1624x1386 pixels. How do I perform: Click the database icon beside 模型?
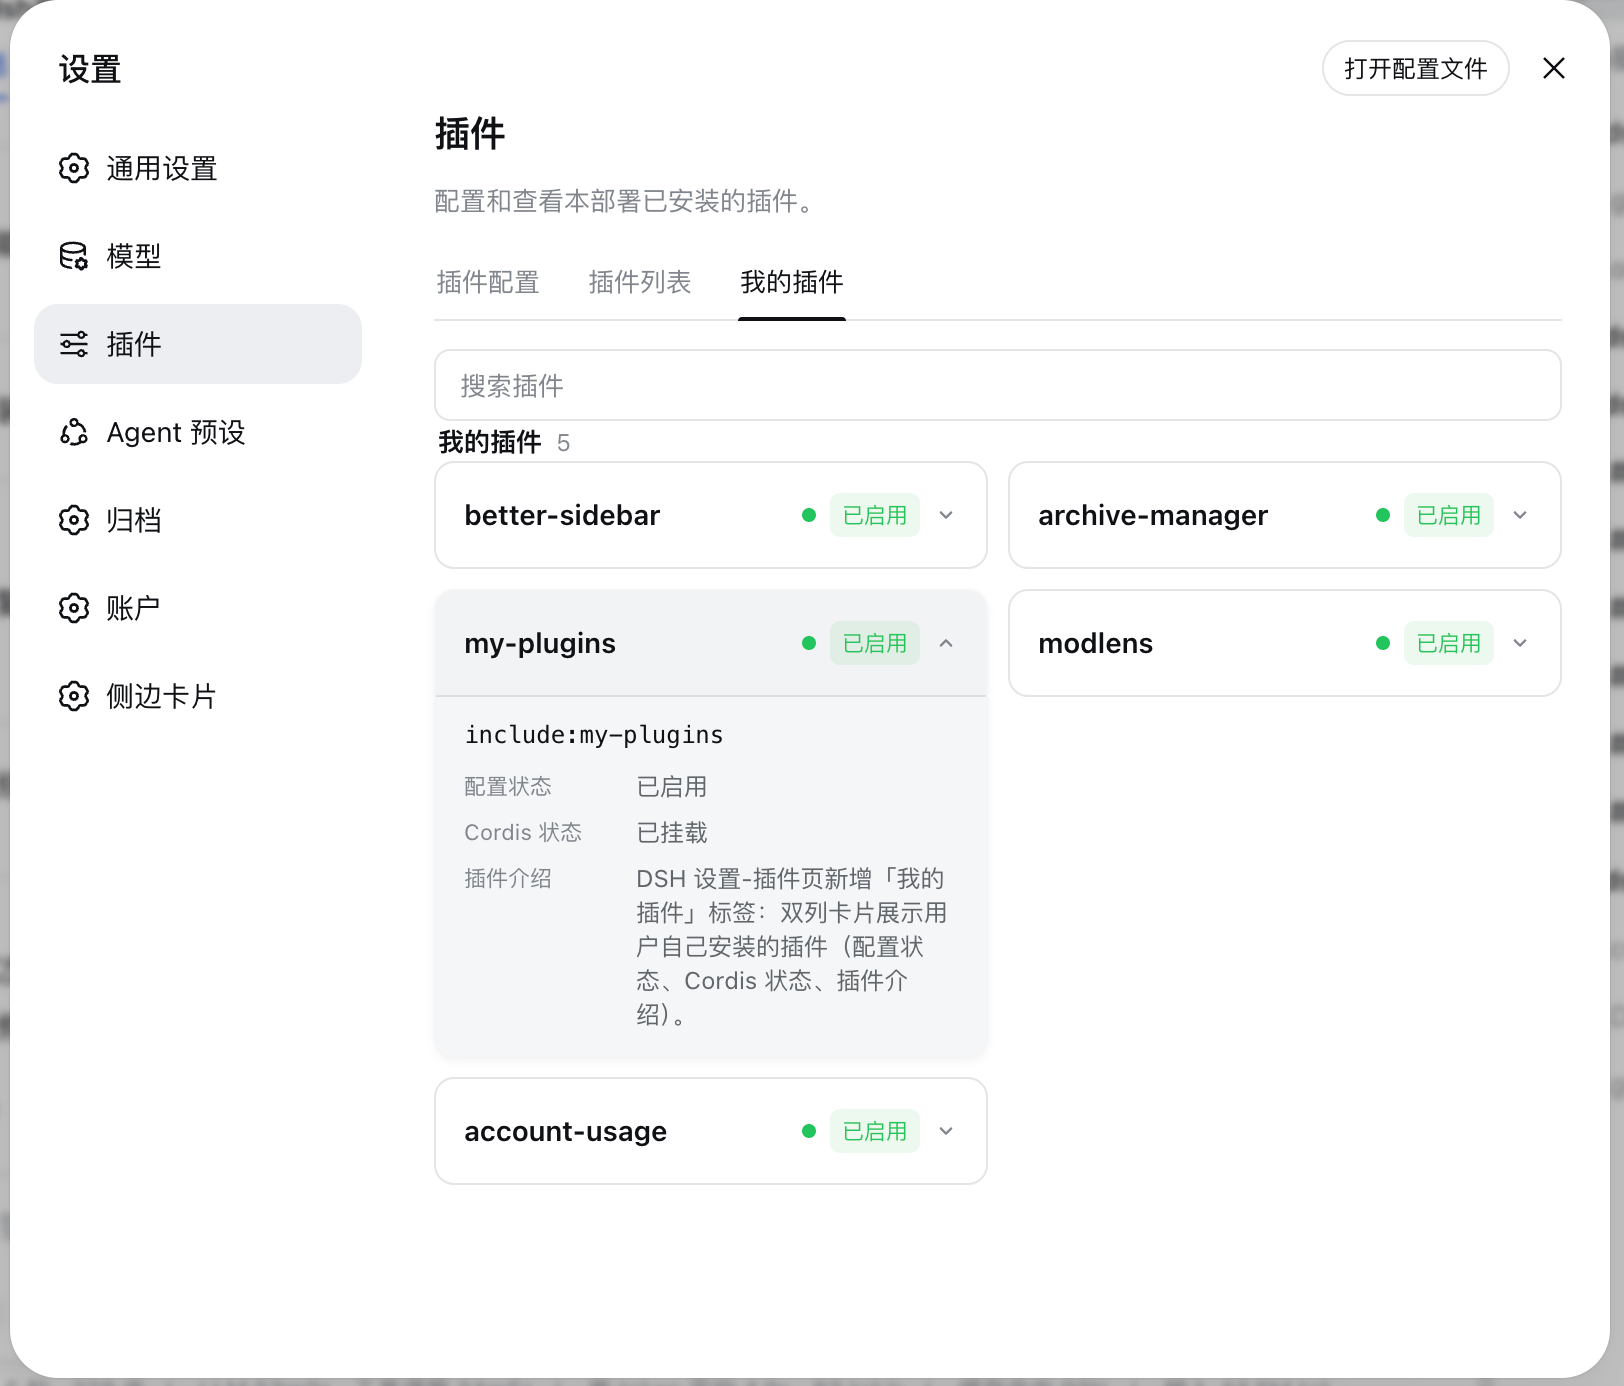(x=74, y=256)
